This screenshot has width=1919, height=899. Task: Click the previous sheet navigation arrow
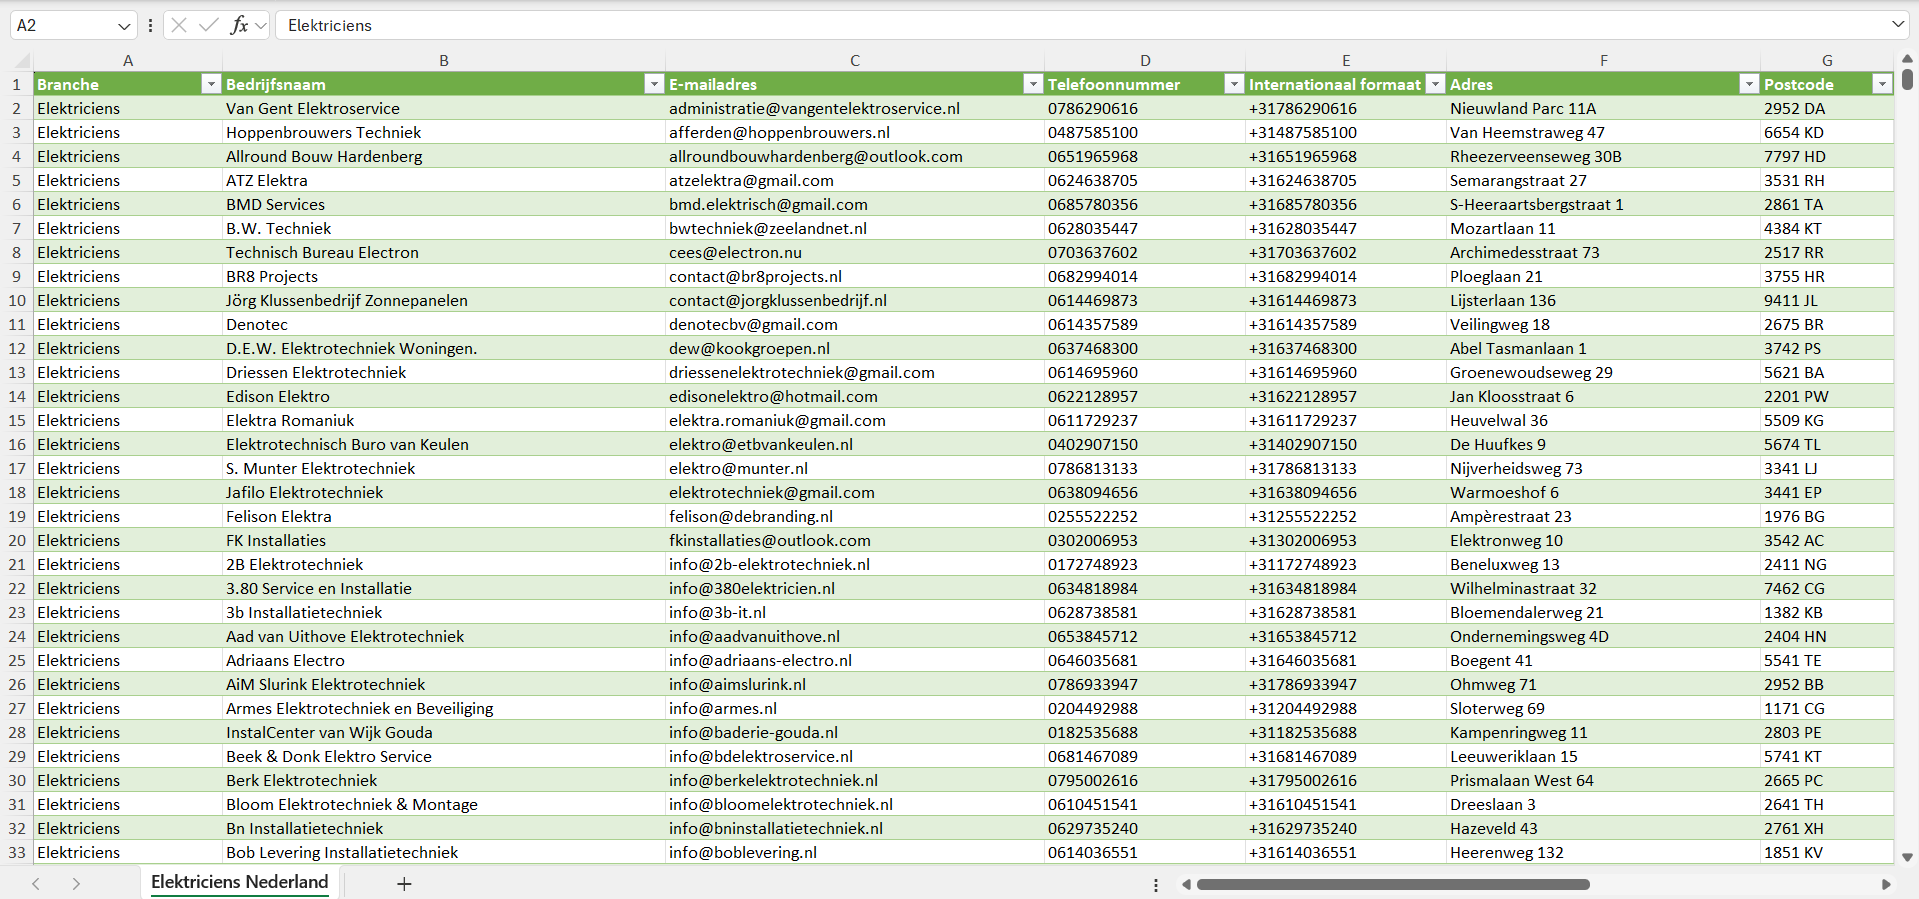pyautogui.click(x=36, y=884)
